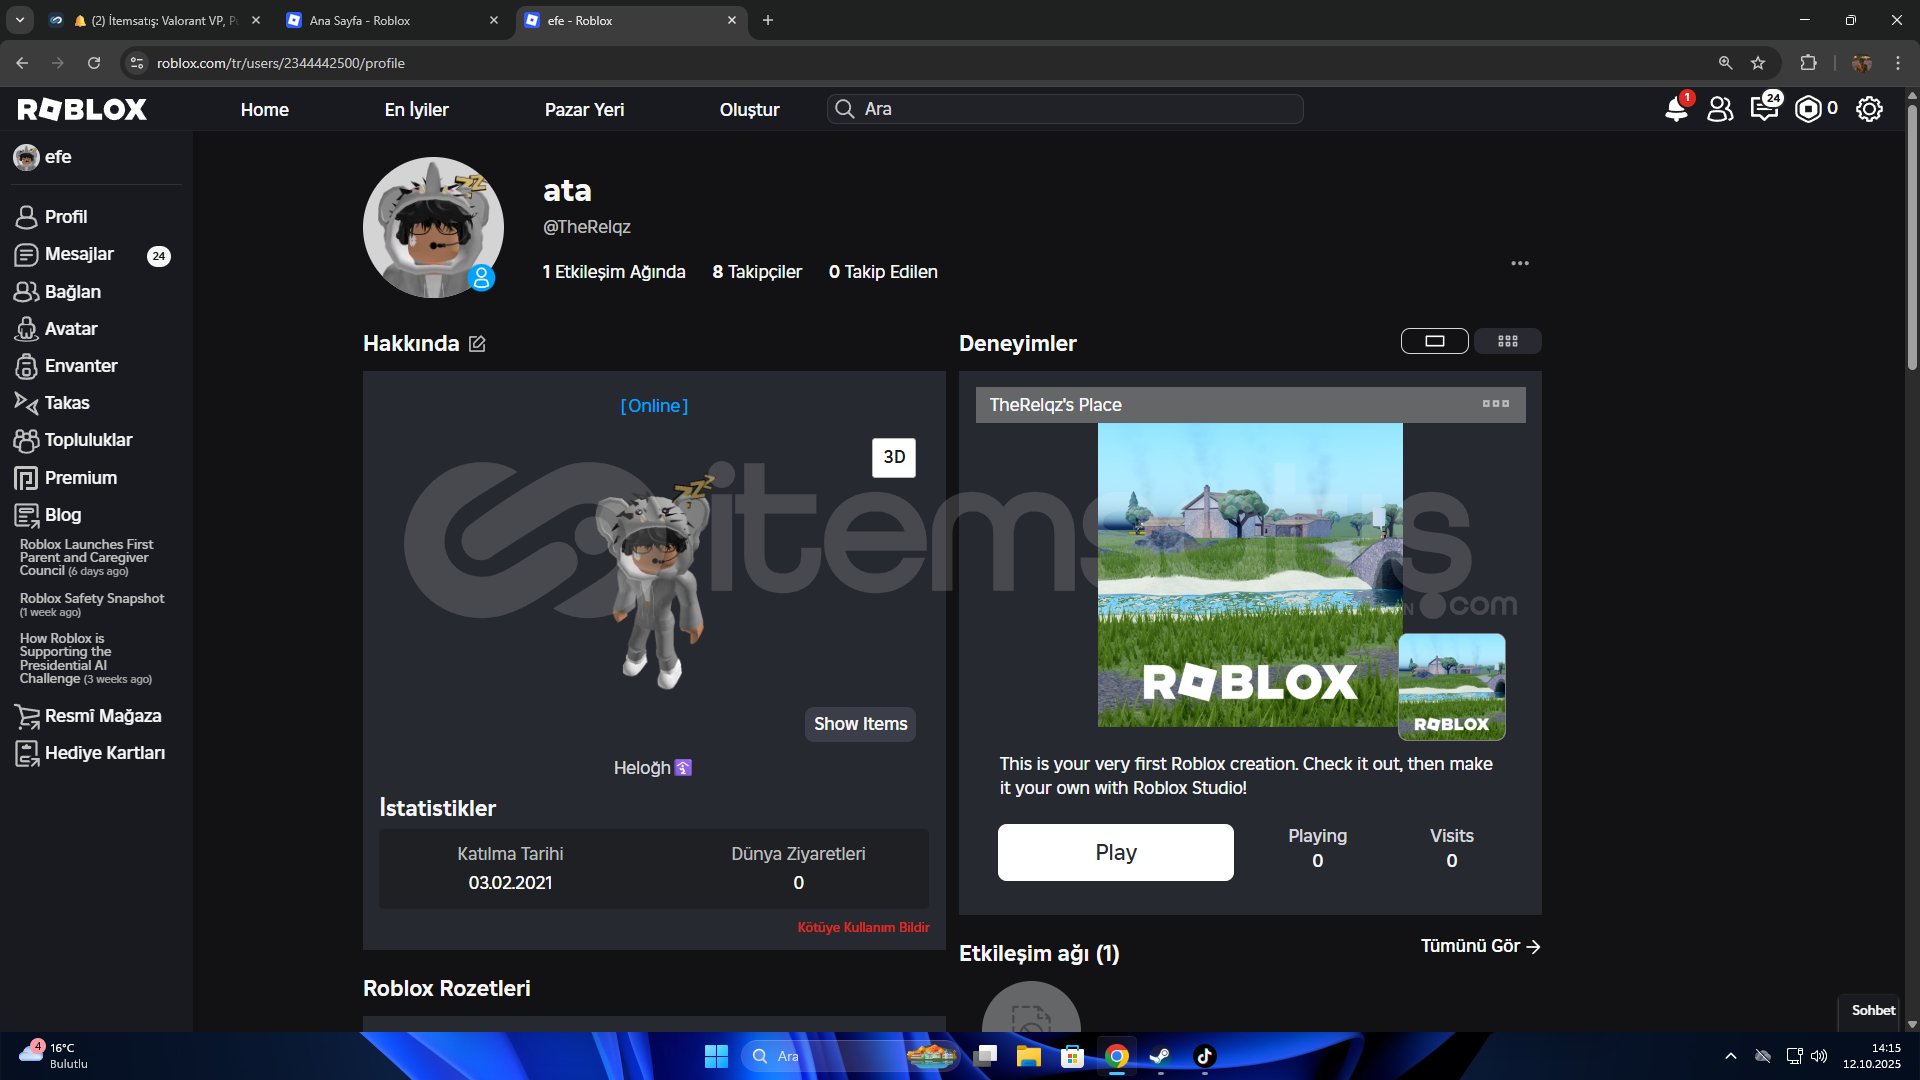Switch Deneyimler to slideshow view

click(x=1434, y=341)
